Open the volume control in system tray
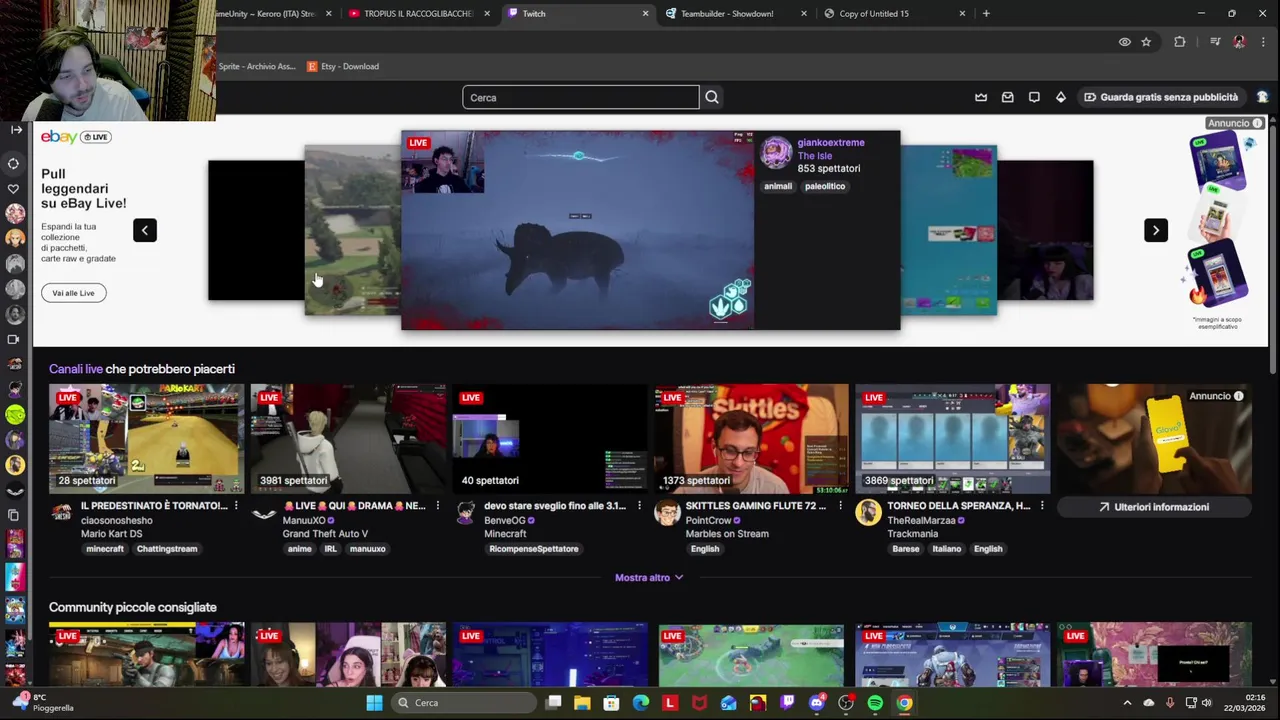The image size is (1280, 720). click(x=1206, y=703)
